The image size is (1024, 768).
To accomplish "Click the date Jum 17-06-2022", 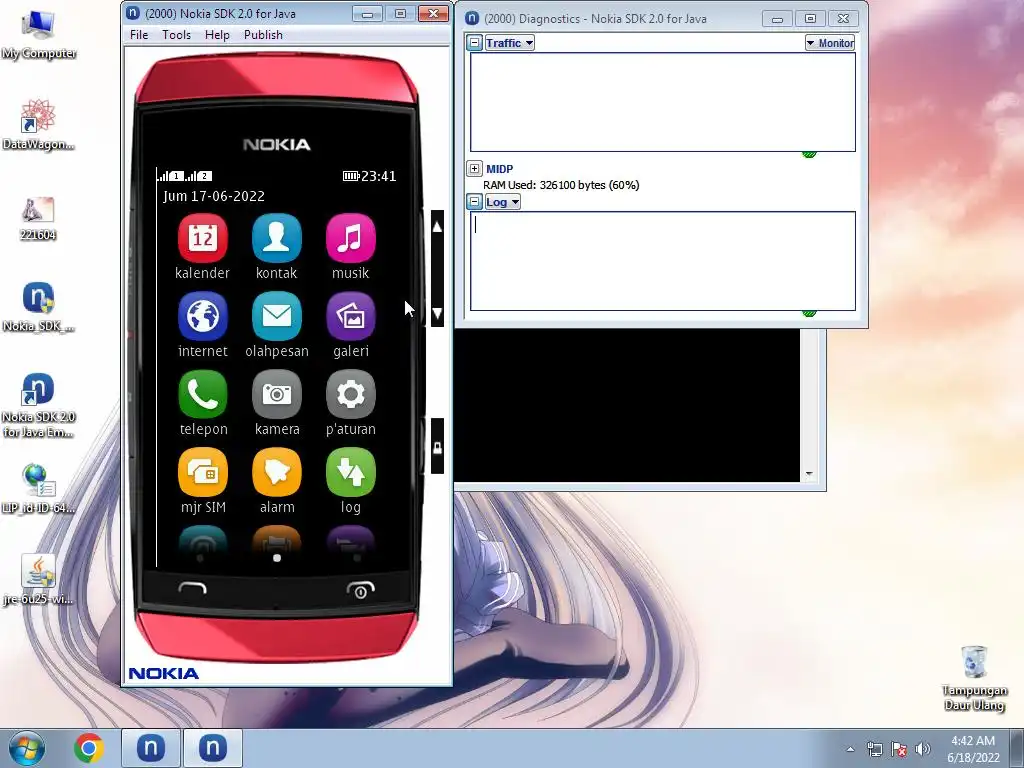I will point(214,196).
